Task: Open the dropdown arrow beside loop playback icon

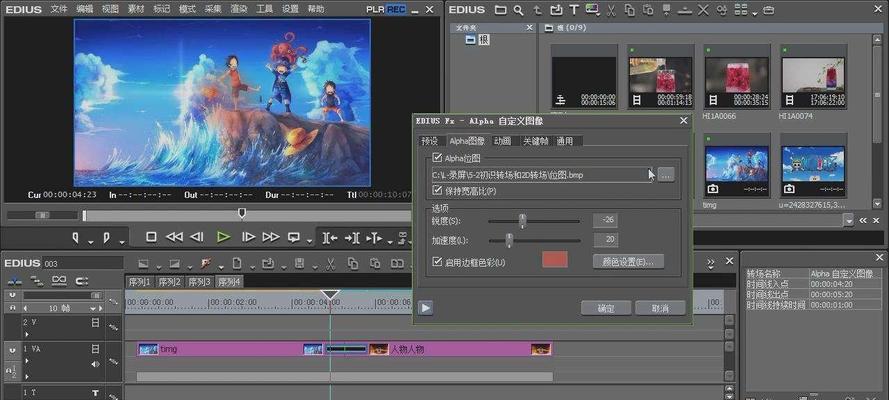Action: [x=309, y=242]
